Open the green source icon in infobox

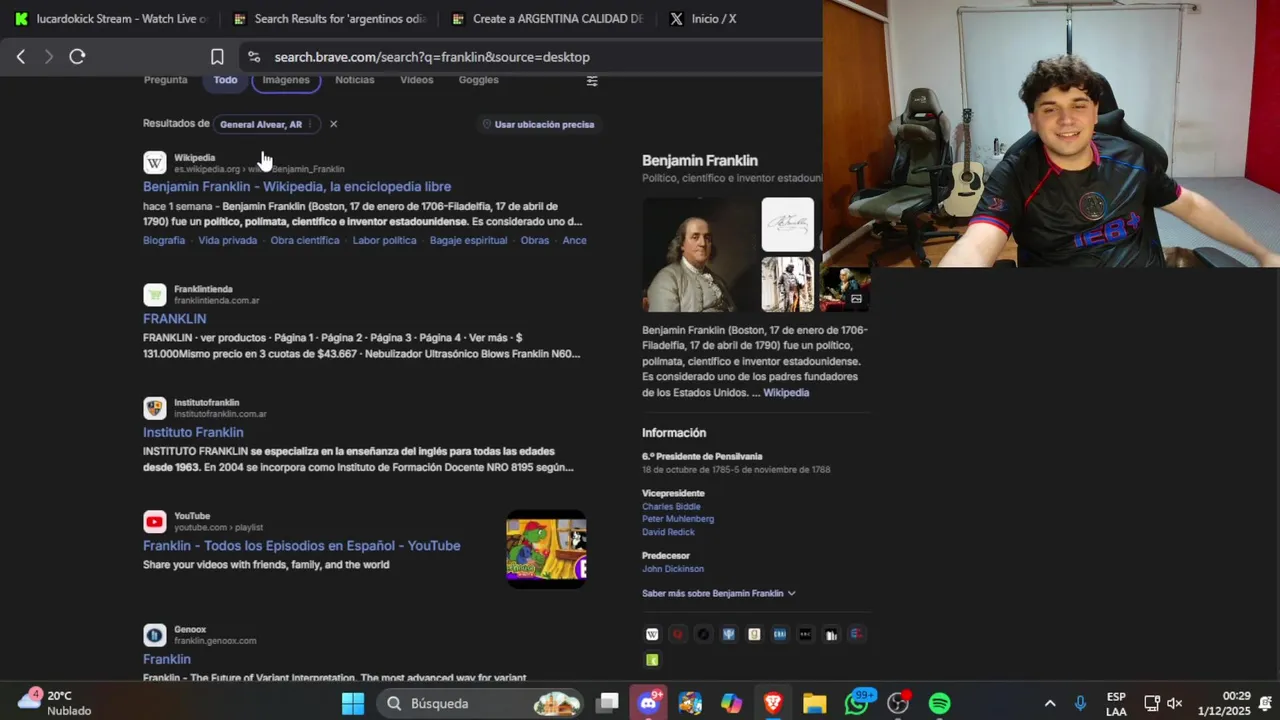(x=652, y=660)
